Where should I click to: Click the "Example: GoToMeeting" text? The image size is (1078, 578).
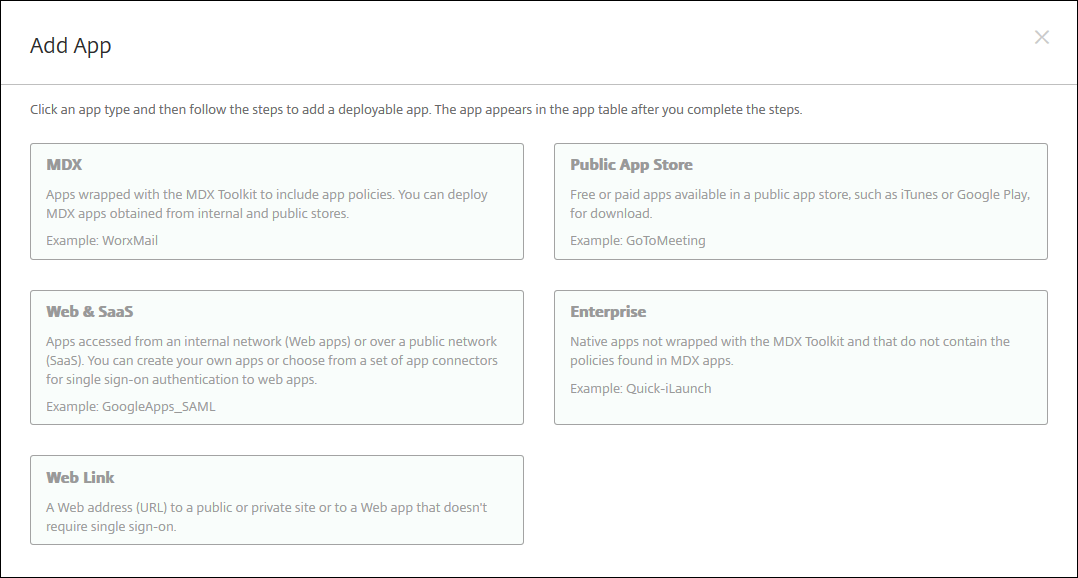(637, 240)
